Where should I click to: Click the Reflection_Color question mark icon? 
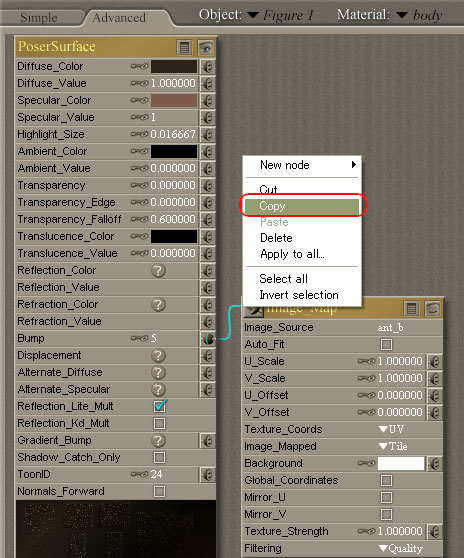coord(158,271)
